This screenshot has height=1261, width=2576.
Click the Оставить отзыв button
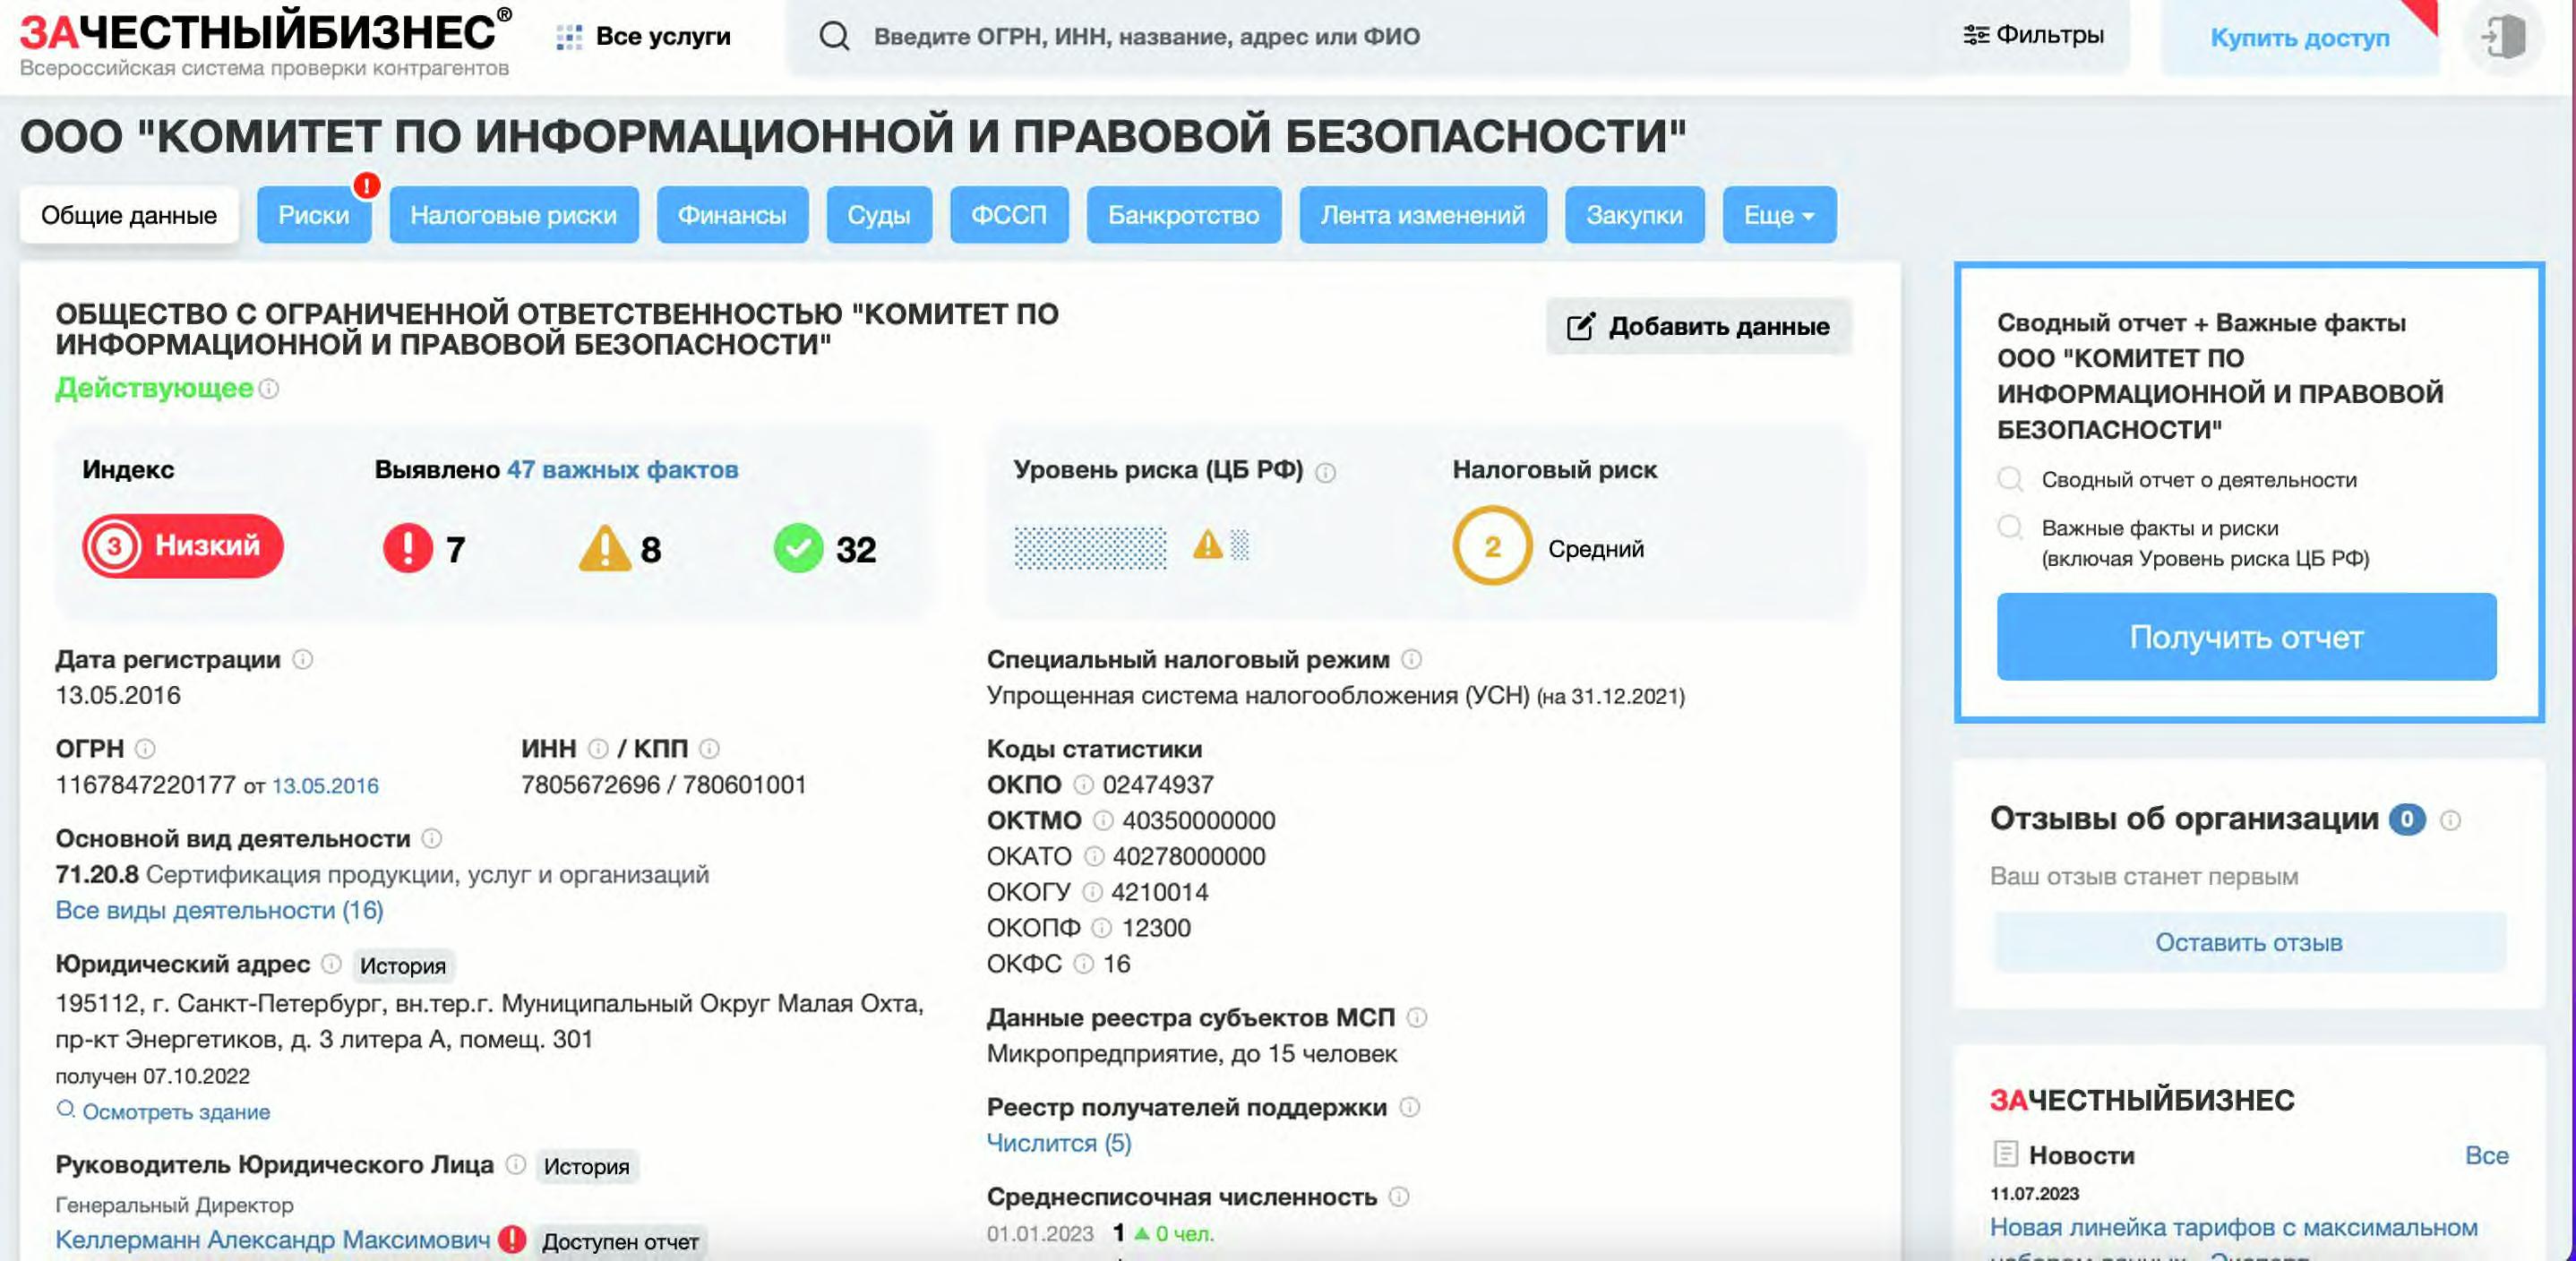pyautogui.click(x=2249, y=942)
